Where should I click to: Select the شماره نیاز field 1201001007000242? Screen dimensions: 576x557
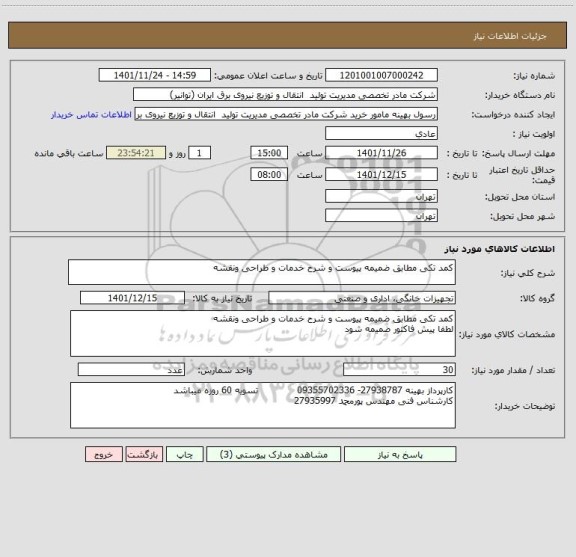point(381,75)
